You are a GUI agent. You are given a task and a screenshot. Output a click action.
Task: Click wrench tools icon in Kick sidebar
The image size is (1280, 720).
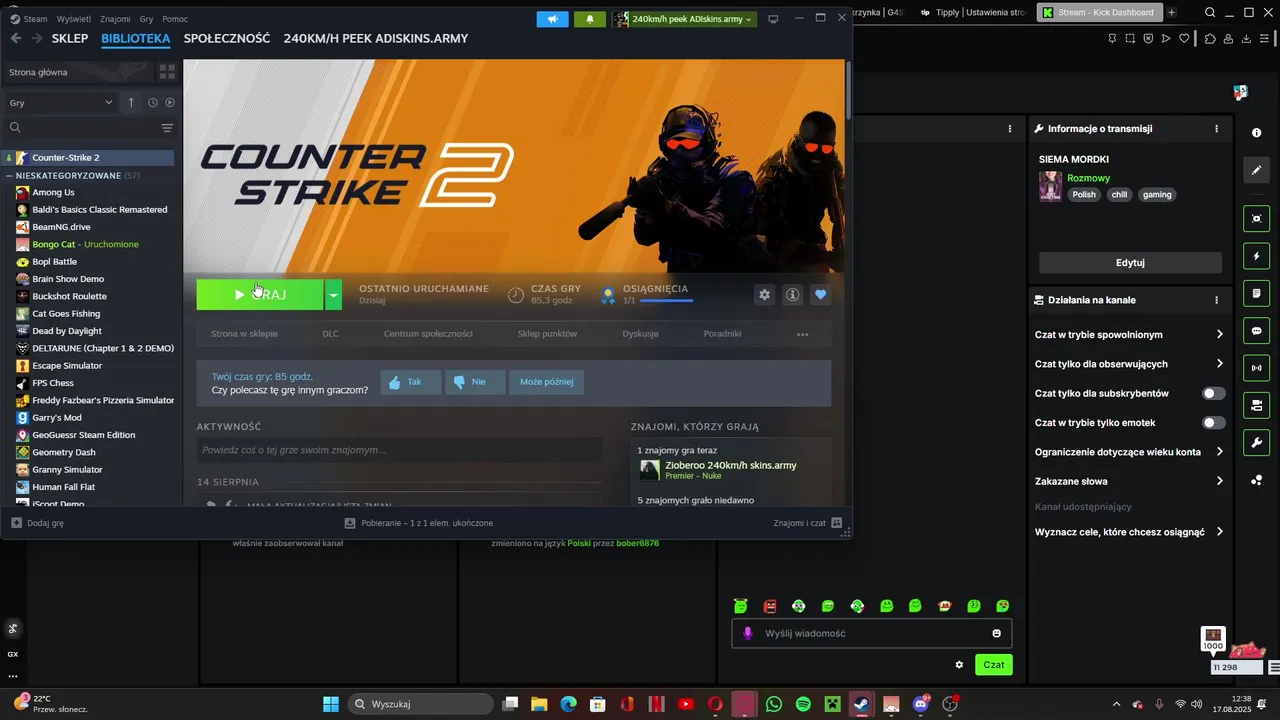[1256, 443]
